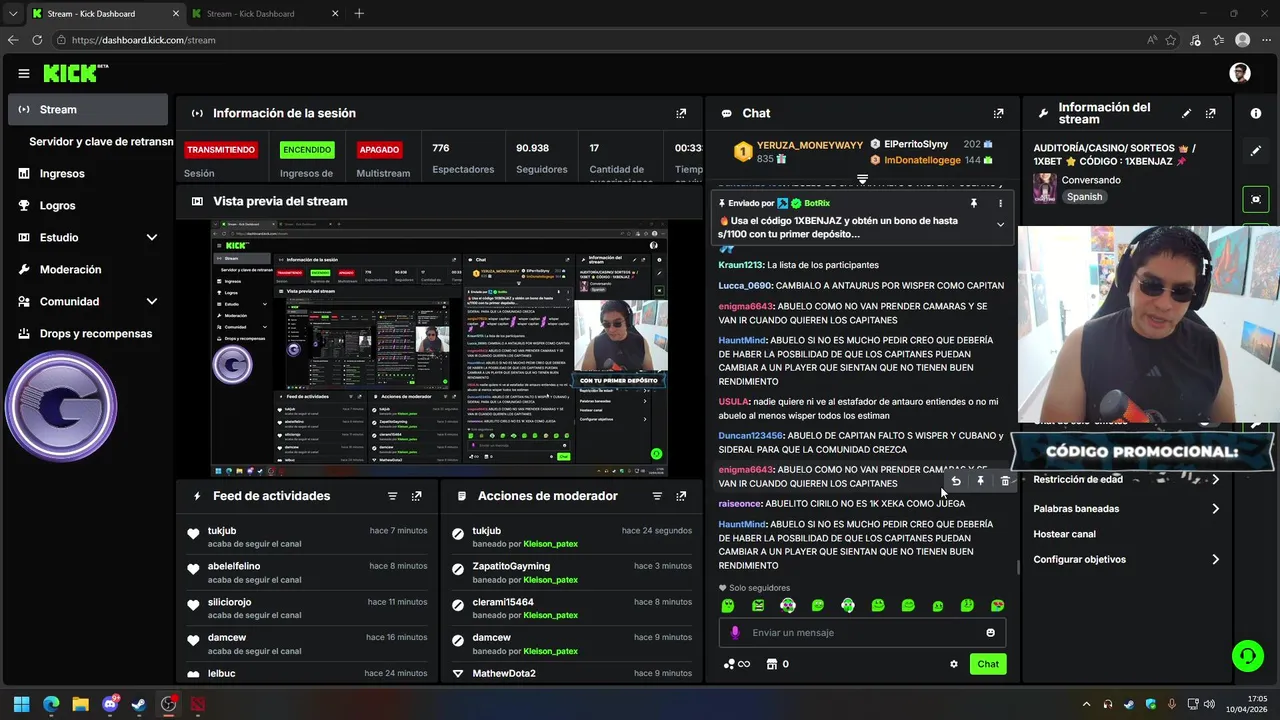Open Restricción de edad settings
The width and height of the screenshot is (1280, 720).
point(1126,480)
